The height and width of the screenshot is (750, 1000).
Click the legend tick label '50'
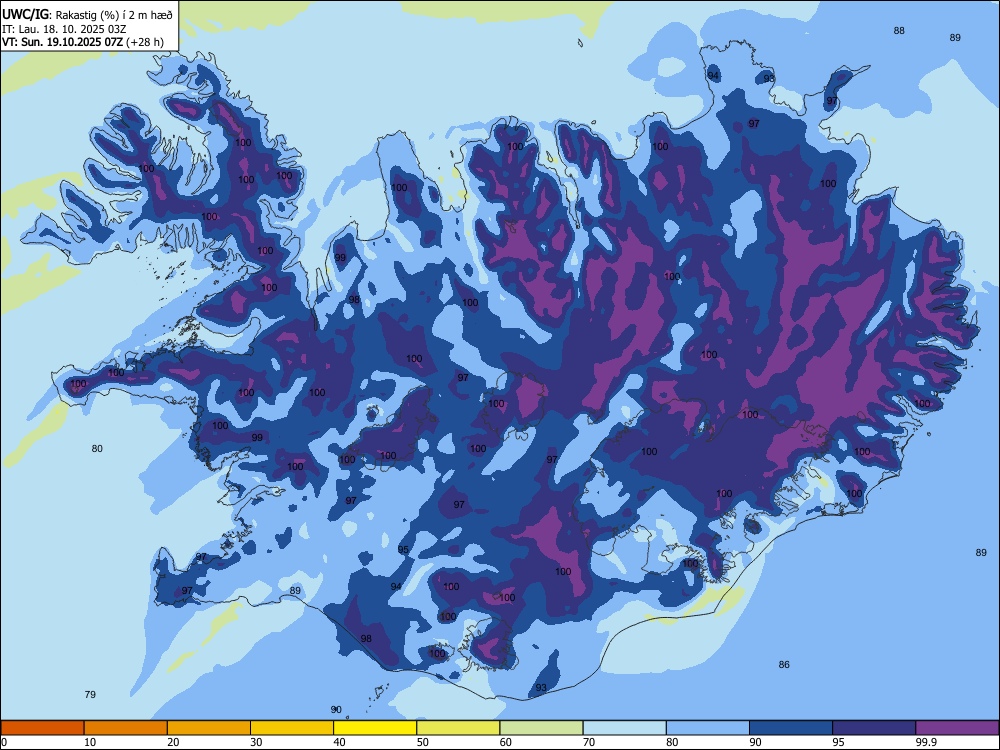coord(423,742)
